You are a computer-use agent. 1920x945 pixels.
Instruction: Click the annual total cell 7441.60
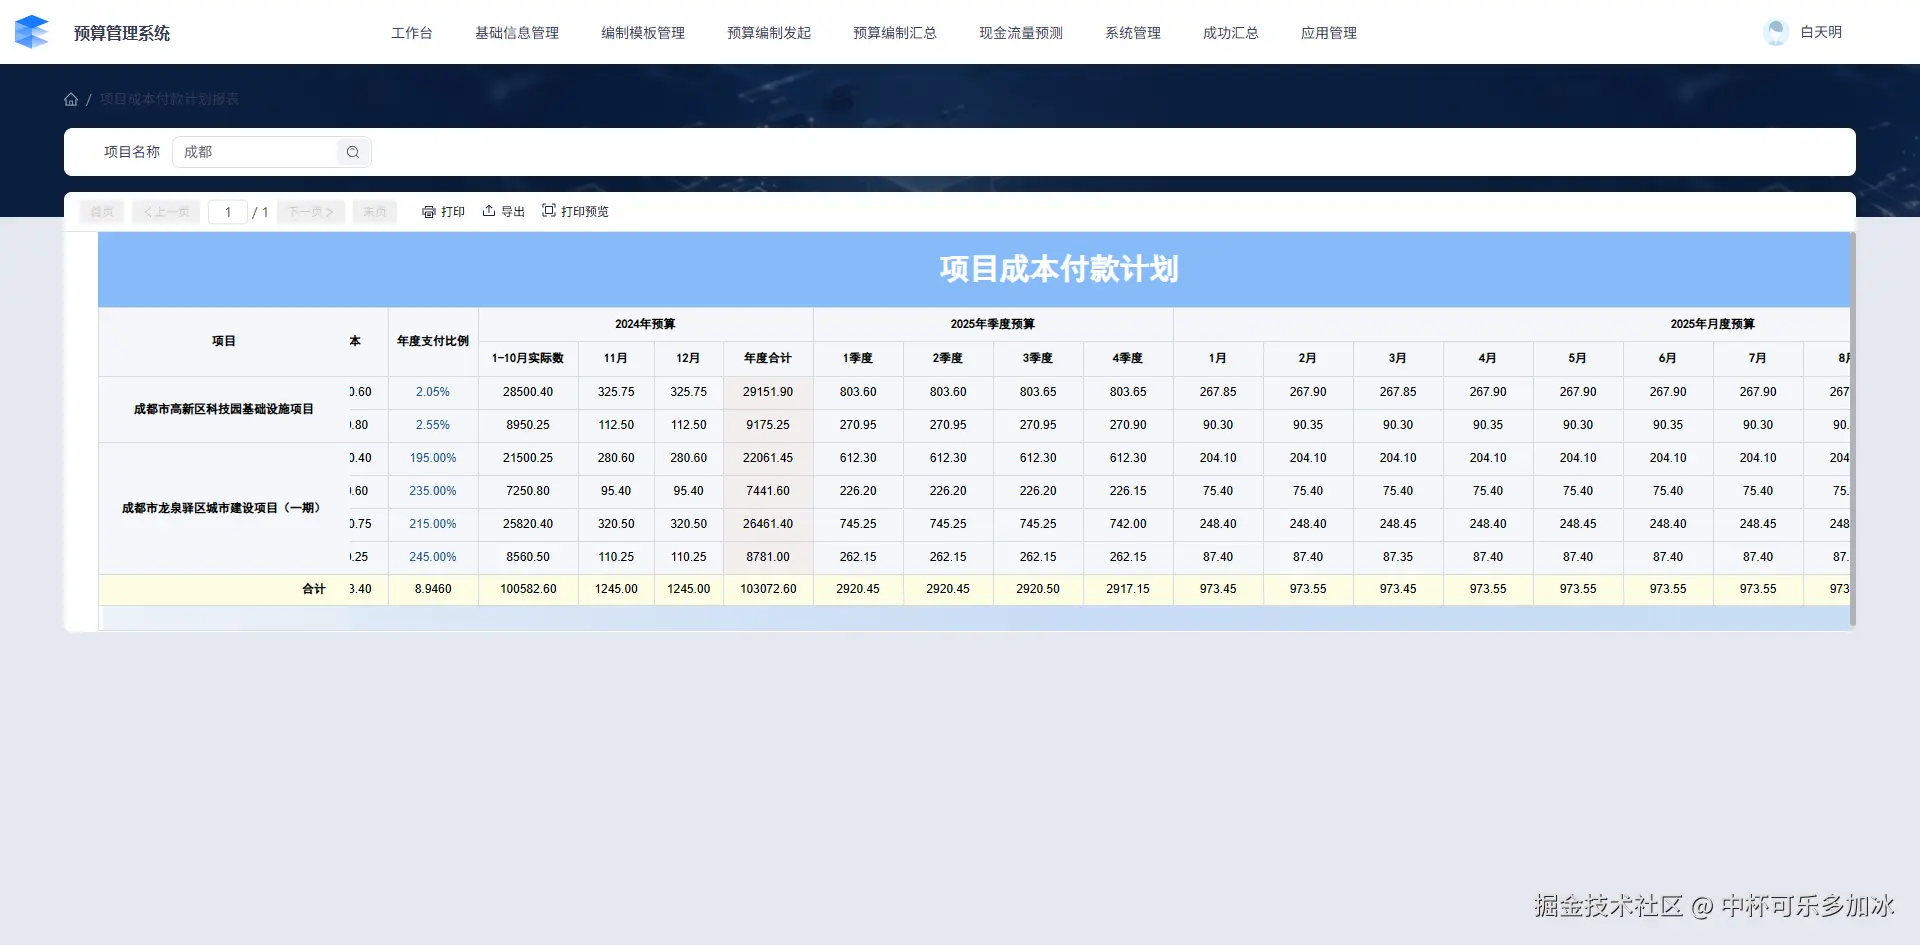pos(768,491)
